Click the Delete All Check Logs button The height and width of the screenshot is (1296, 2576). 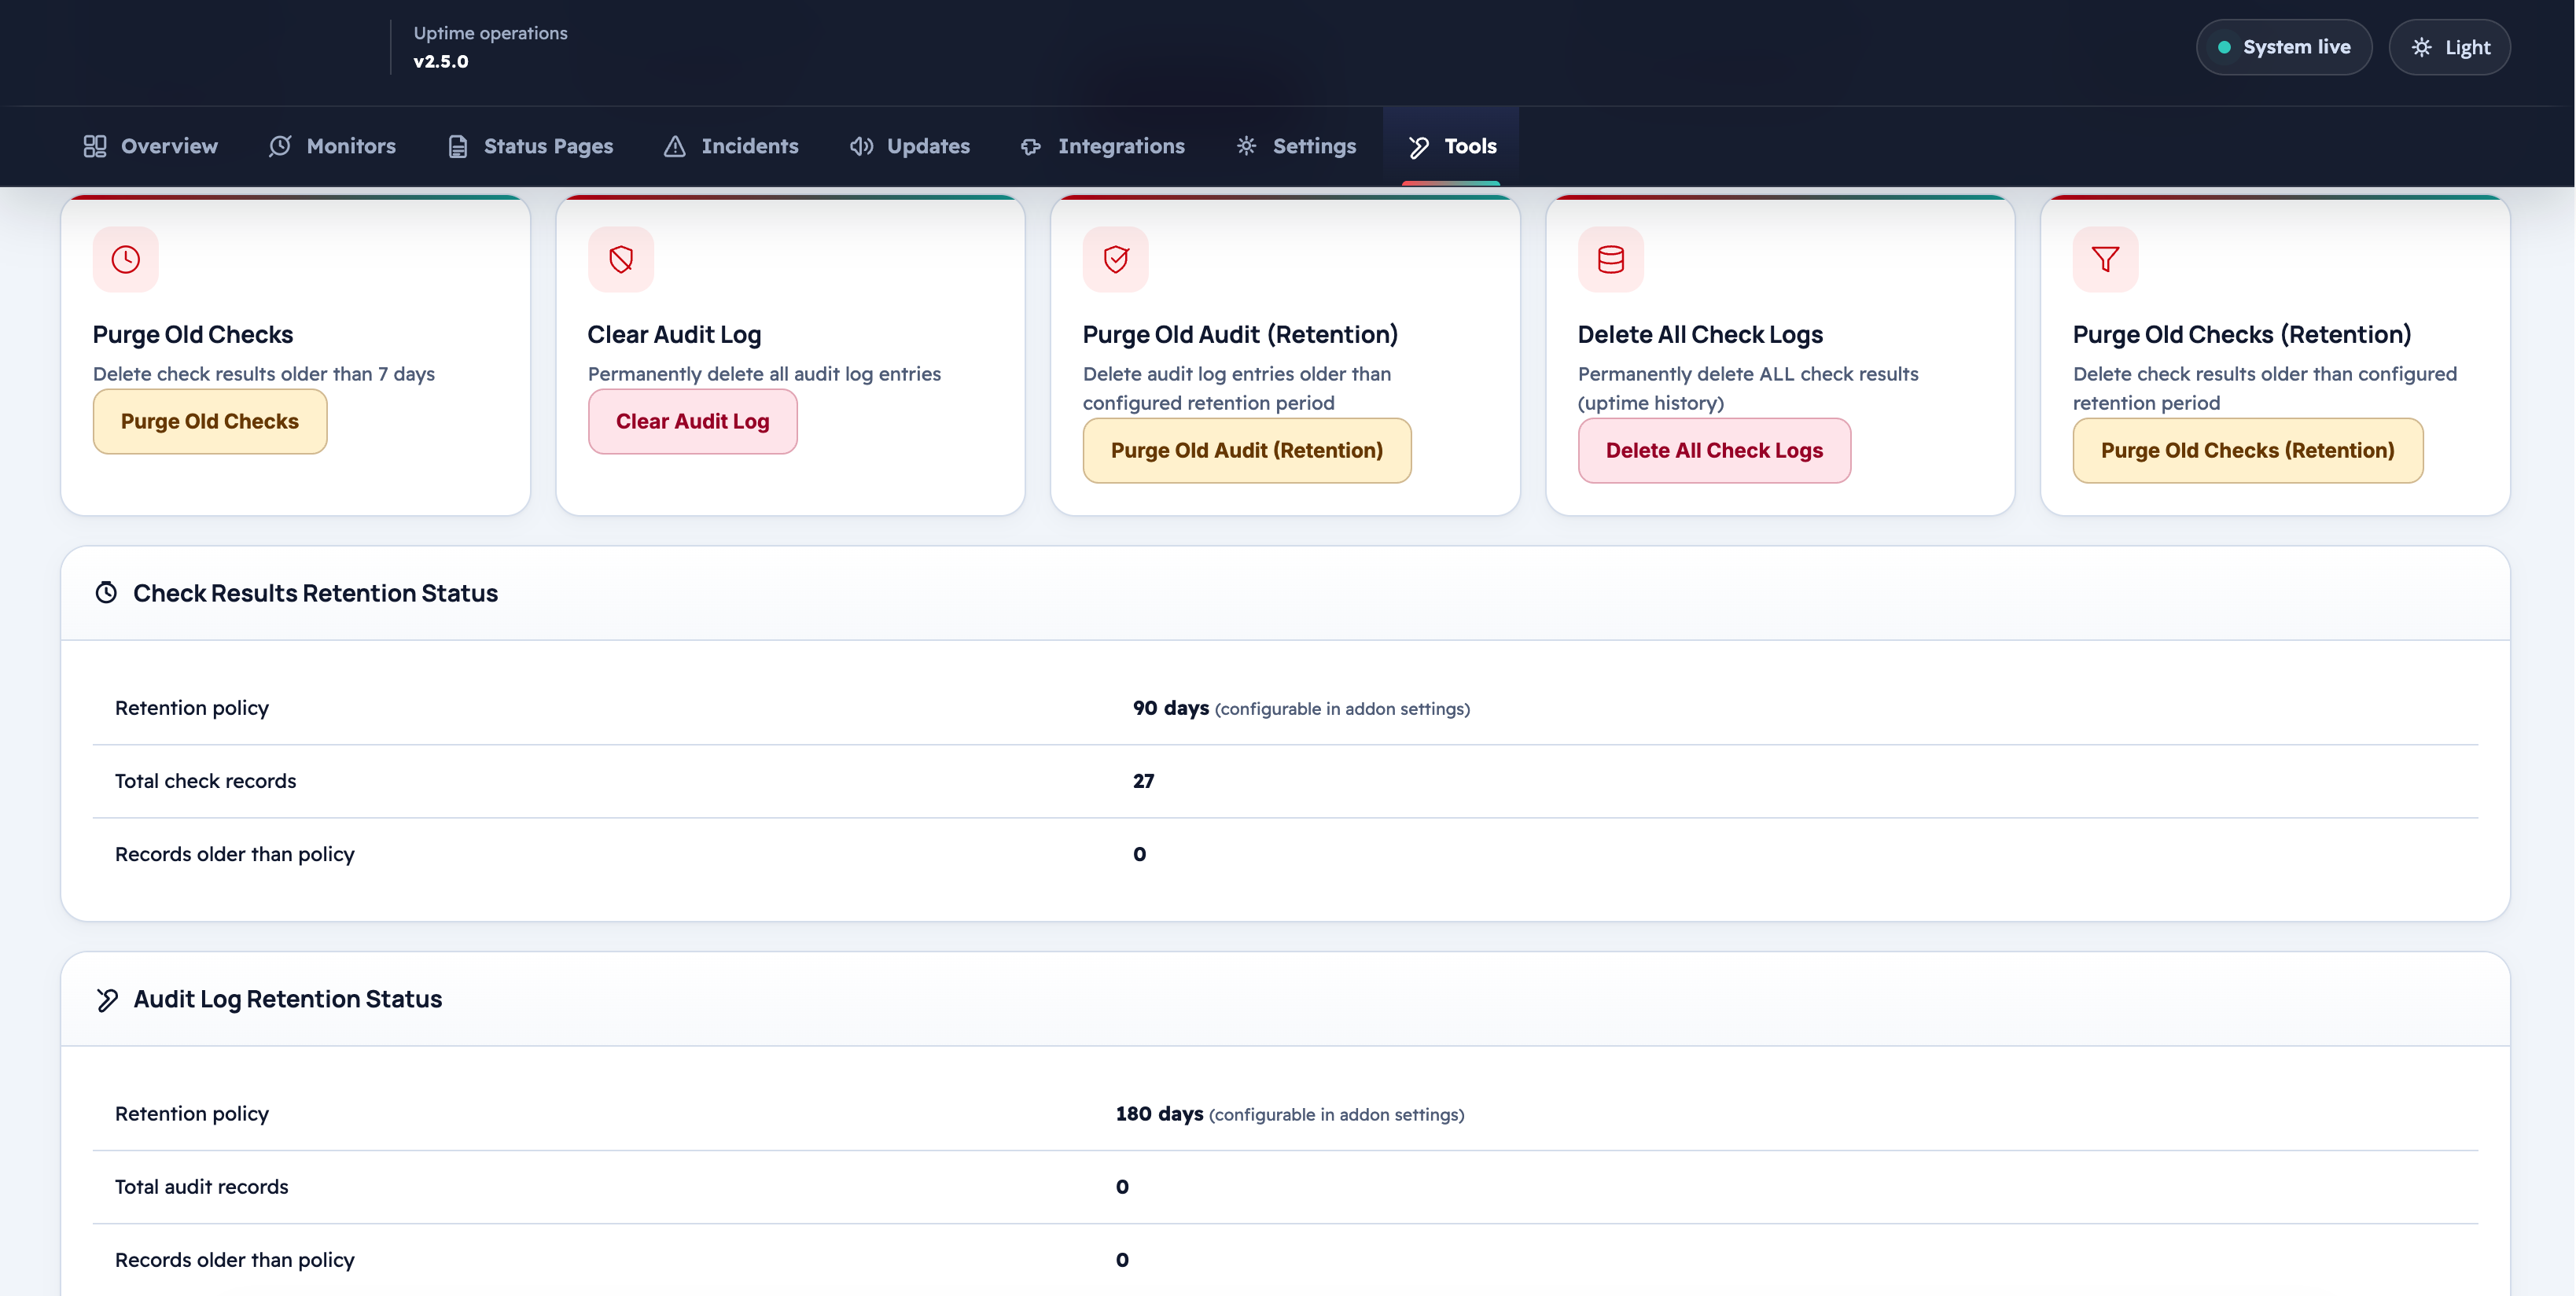coord(1714,451)
